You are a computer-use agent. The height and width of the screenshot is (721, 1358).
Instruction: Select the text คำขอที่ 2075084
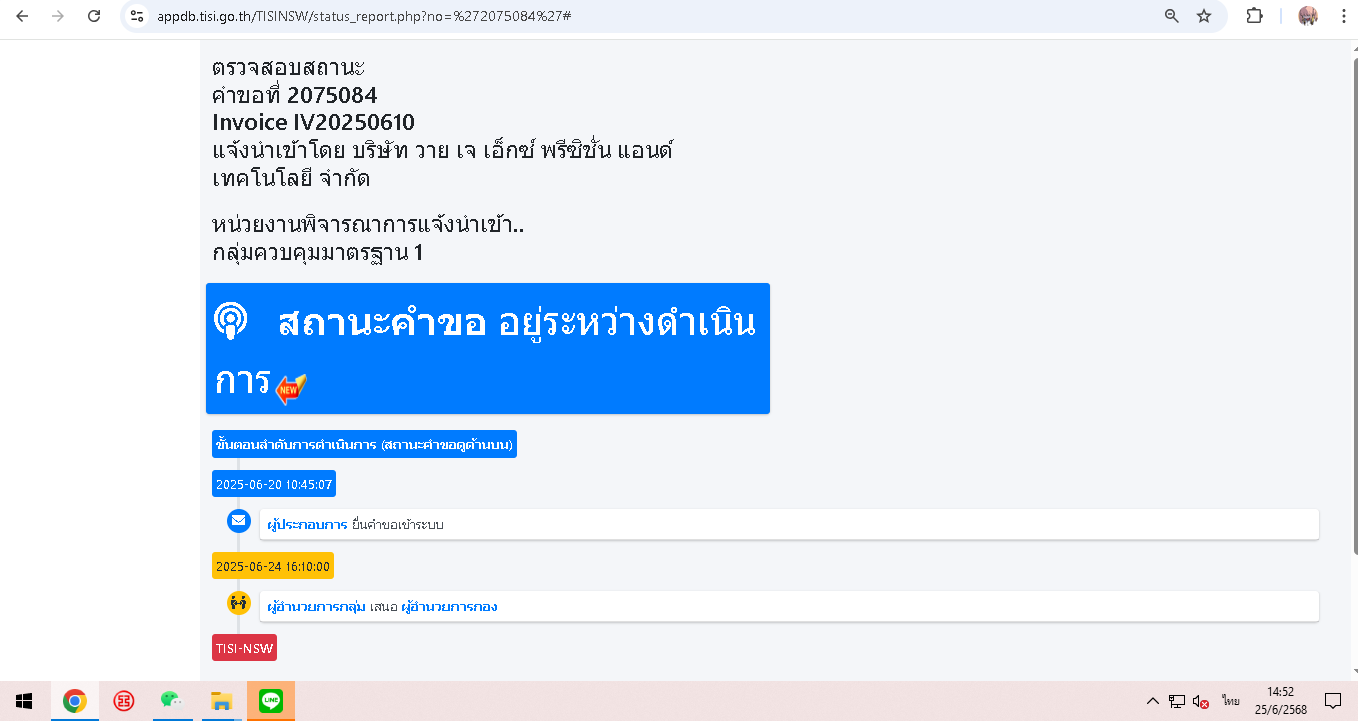pos(295,96)
